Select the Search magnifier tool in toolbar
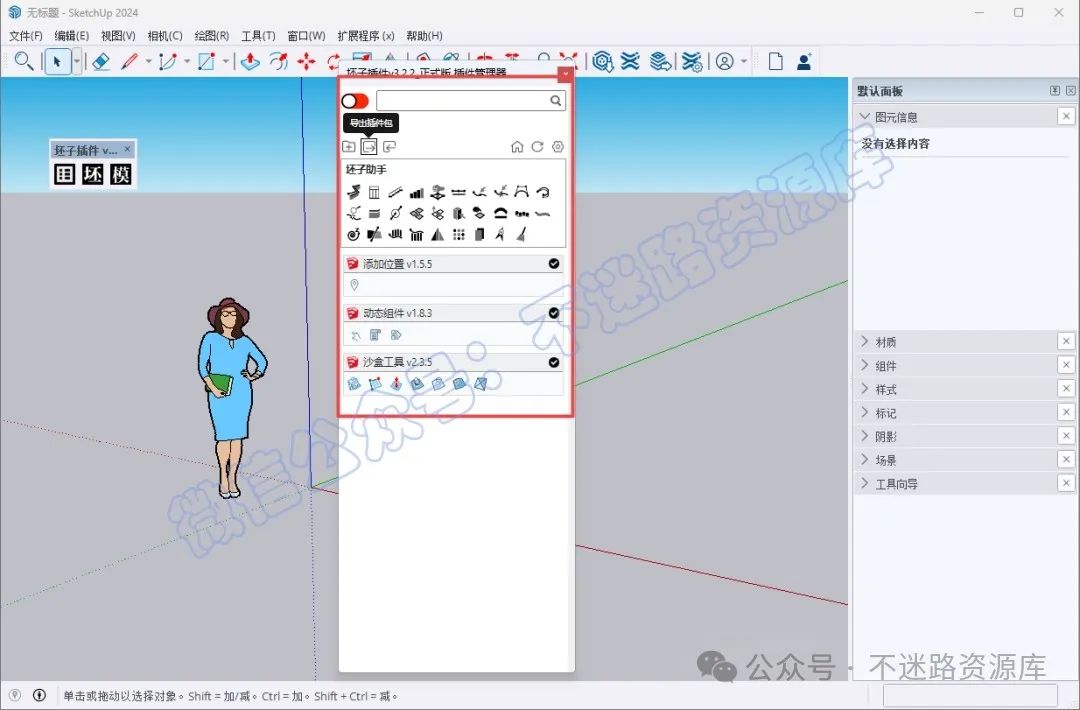The height and width of the screenshot is (710, 1080). 23,61
